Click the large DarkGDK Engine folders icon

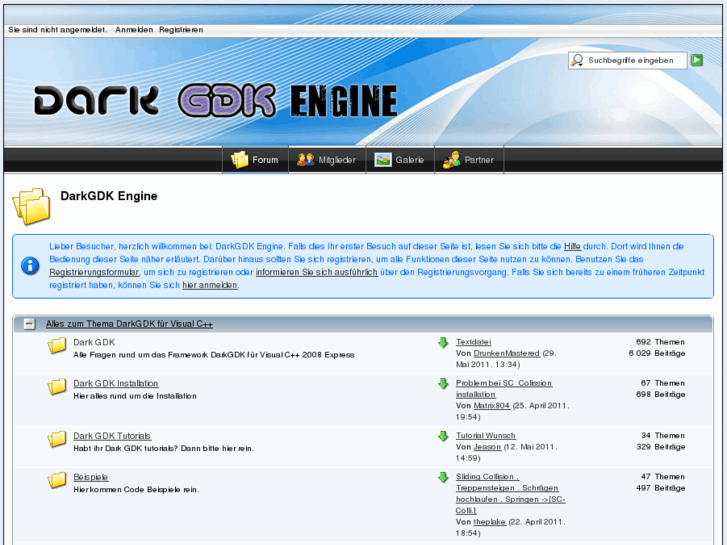coord(32,206)
